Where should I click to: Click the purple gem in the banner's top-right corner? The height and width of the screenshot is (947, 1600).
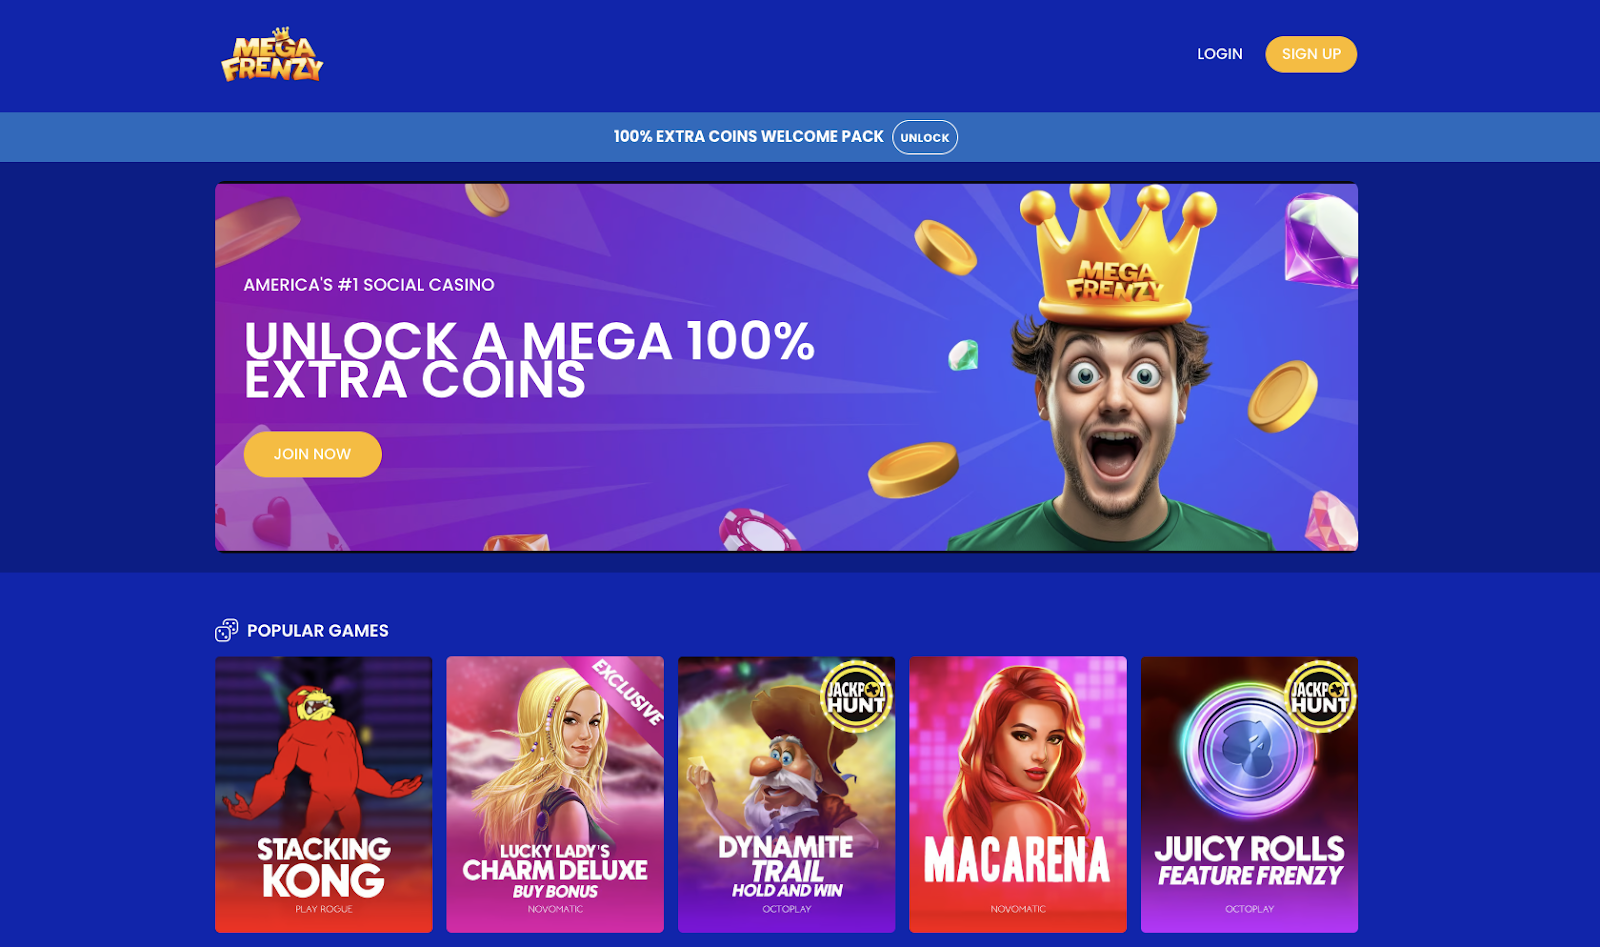point(1322,240)
